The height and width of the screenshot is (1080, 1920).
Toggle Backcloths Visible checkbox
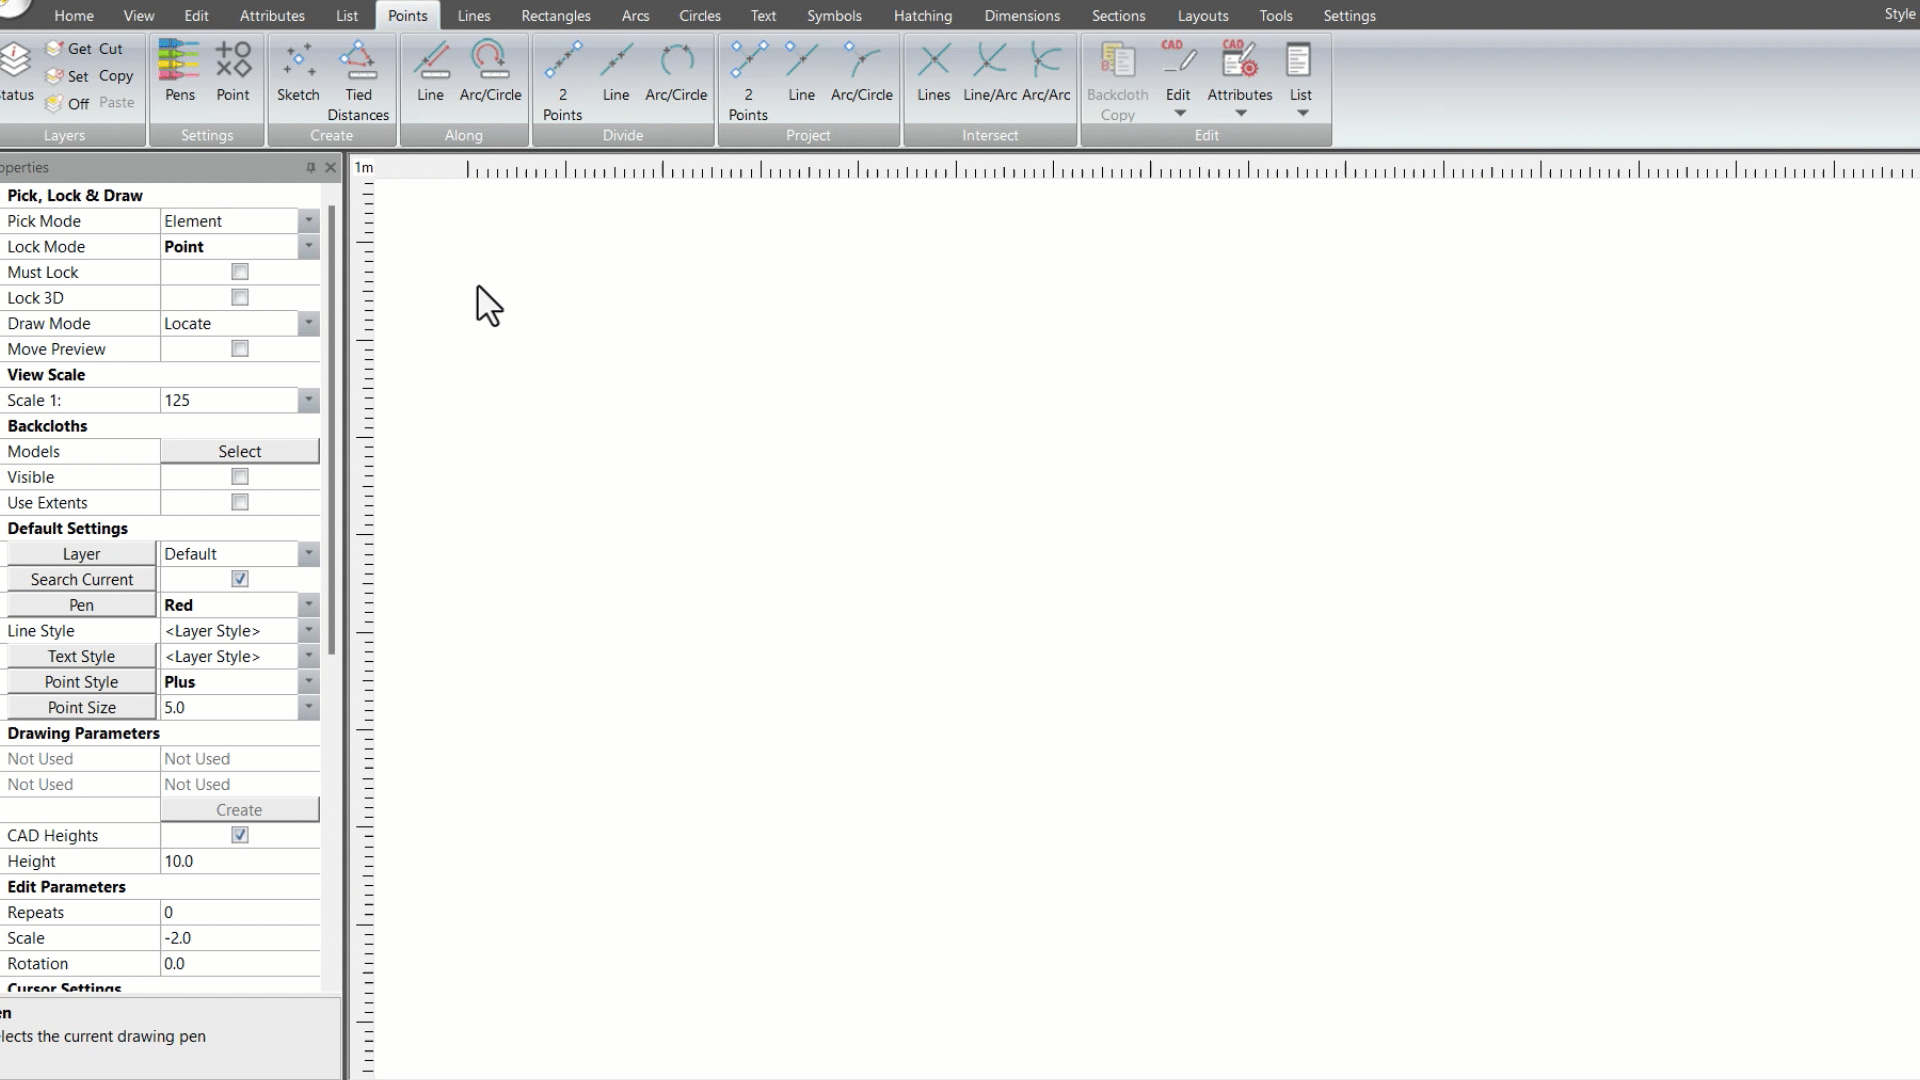(240, 477)
